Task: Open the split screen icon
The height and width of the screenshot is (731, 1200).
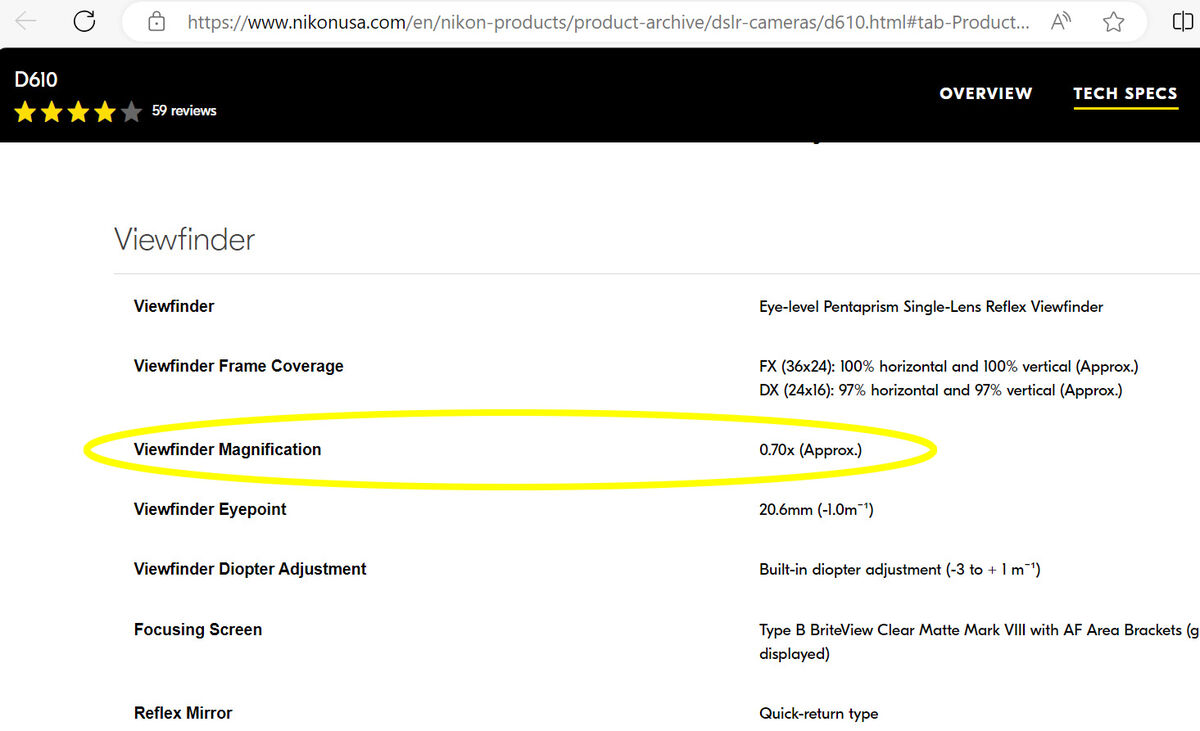Action: (x=1182, y=21)
